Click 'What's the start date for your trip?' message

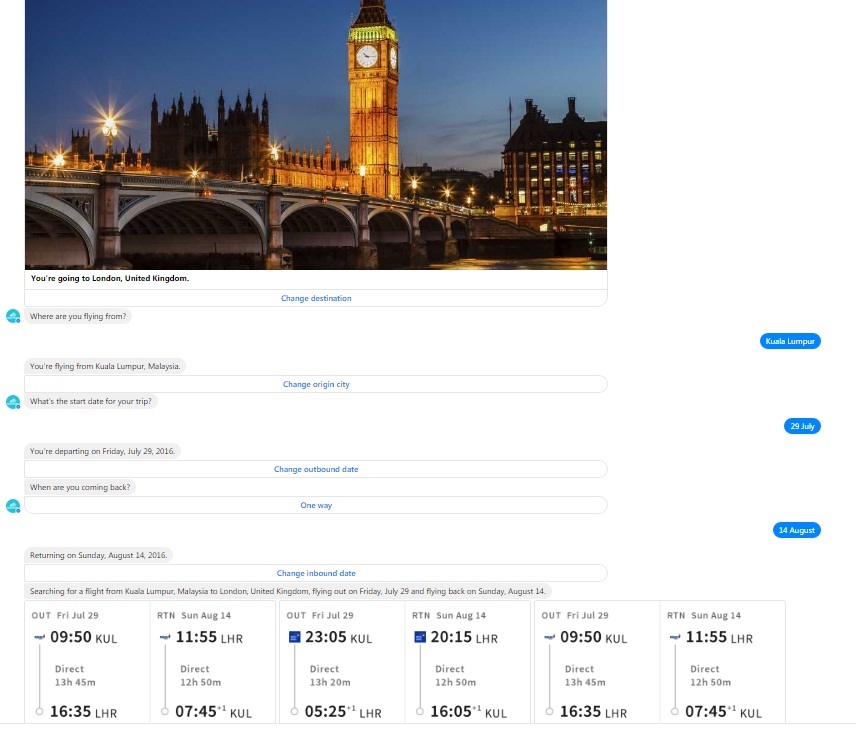click(x=91, y=401)
